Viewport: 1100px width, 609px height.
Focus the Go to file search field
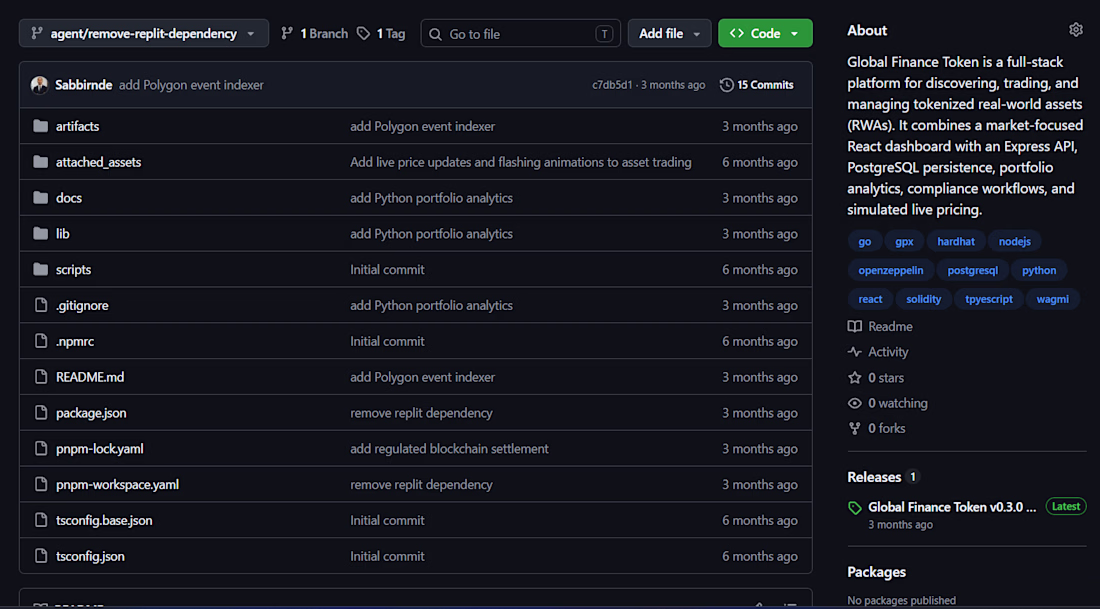tap(521, 33)
